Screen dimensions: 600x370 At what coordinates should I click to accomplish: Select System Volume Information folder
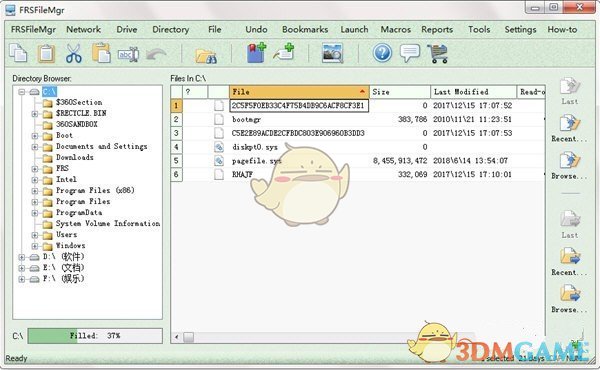pyautogui.click(x=108, y=223)
